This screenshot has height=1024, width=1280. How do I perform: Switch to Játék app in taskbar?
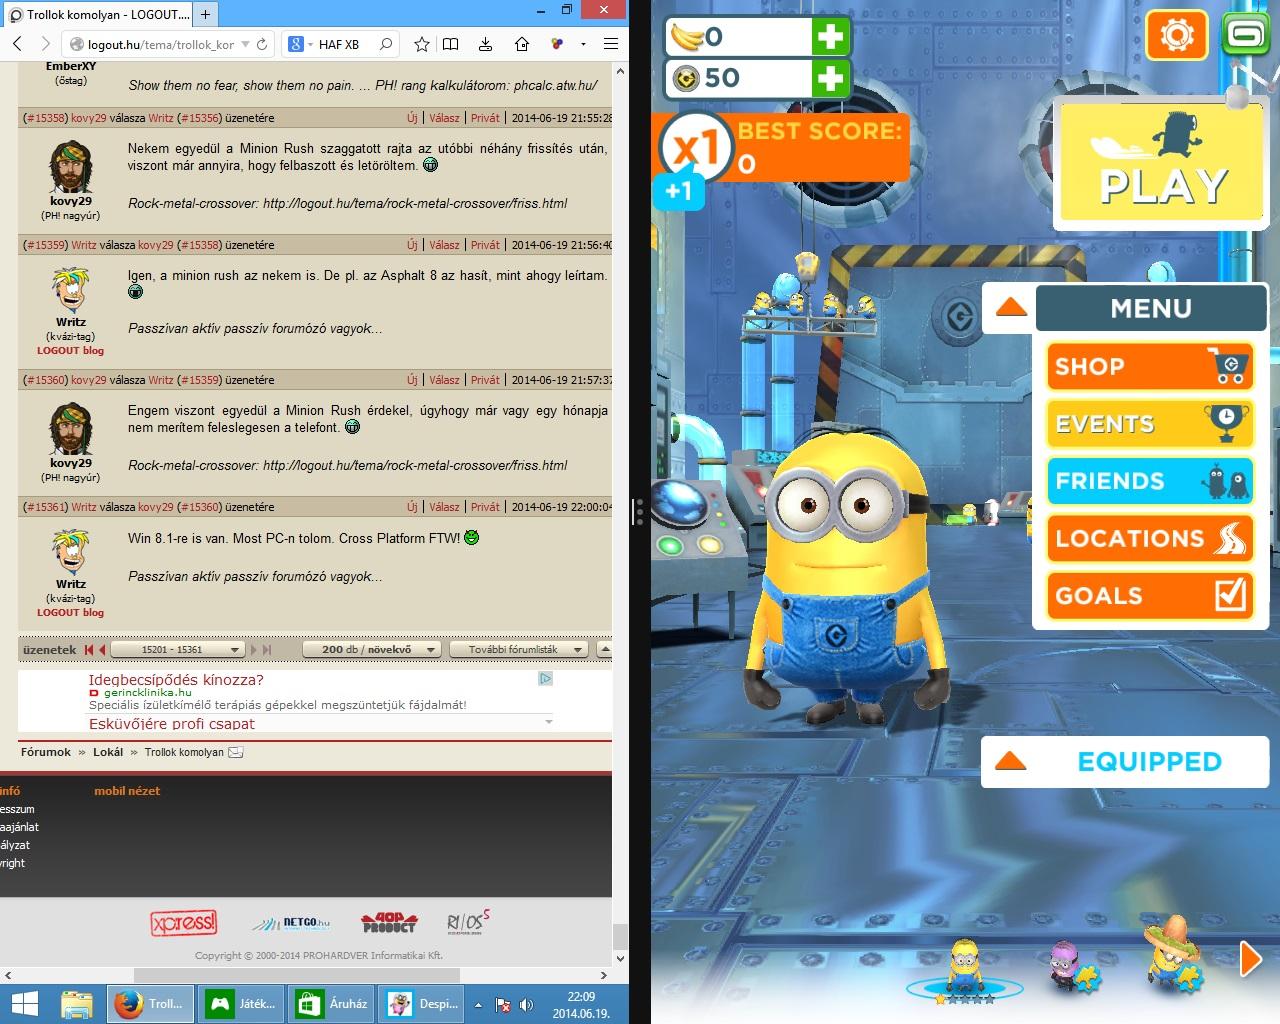click(242, 1004)
